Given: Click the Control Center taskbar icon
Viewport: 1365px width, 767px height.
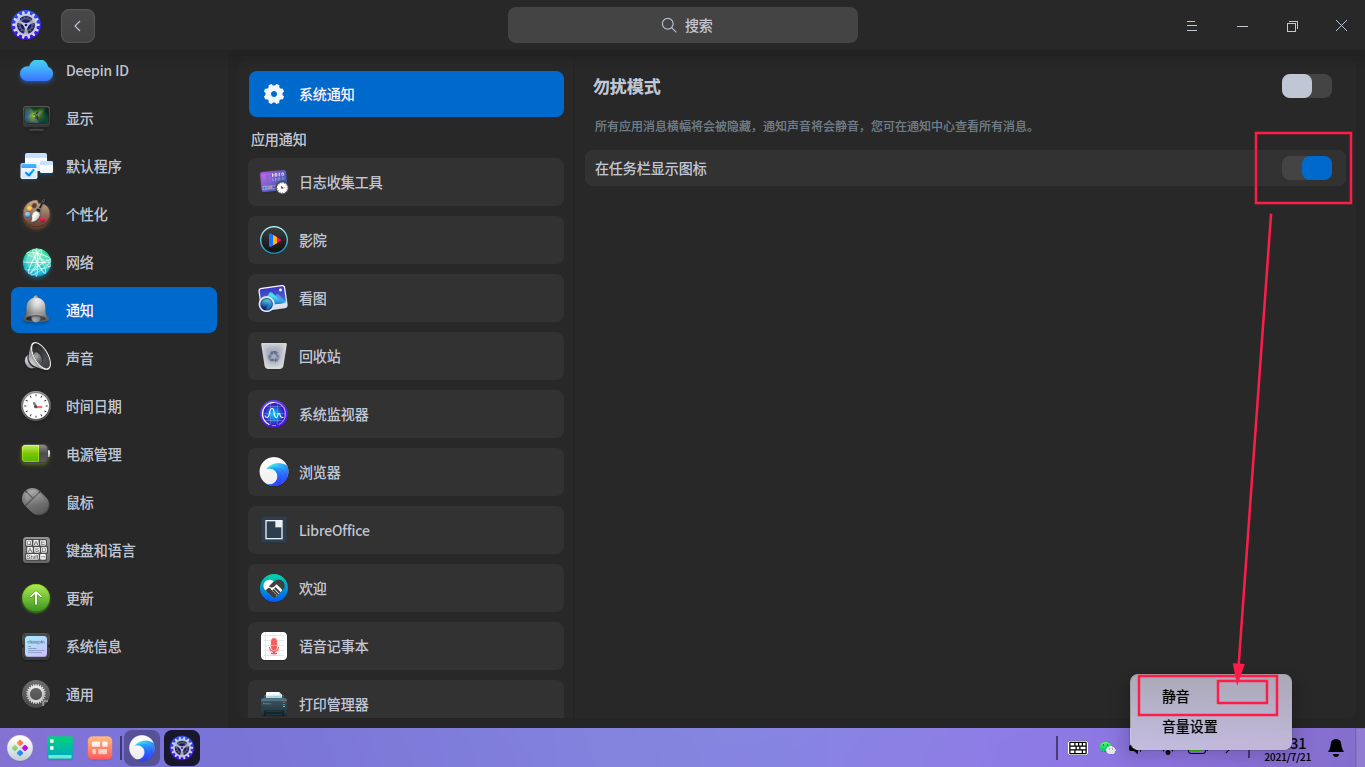Looking at the screenshot, I should pos(182,748).
